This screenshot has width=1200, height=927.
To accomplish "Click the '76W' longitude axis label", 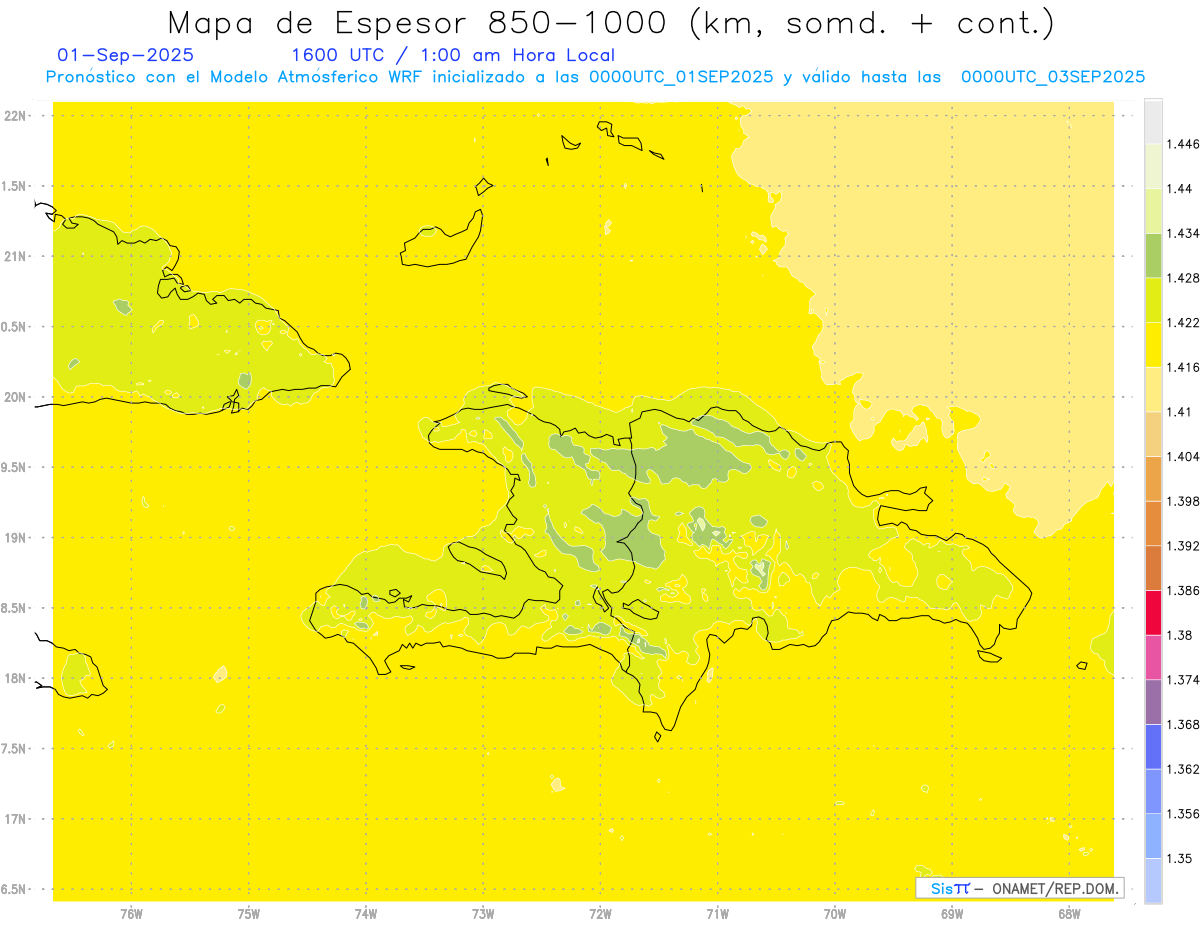I will (x=131, y=914).
